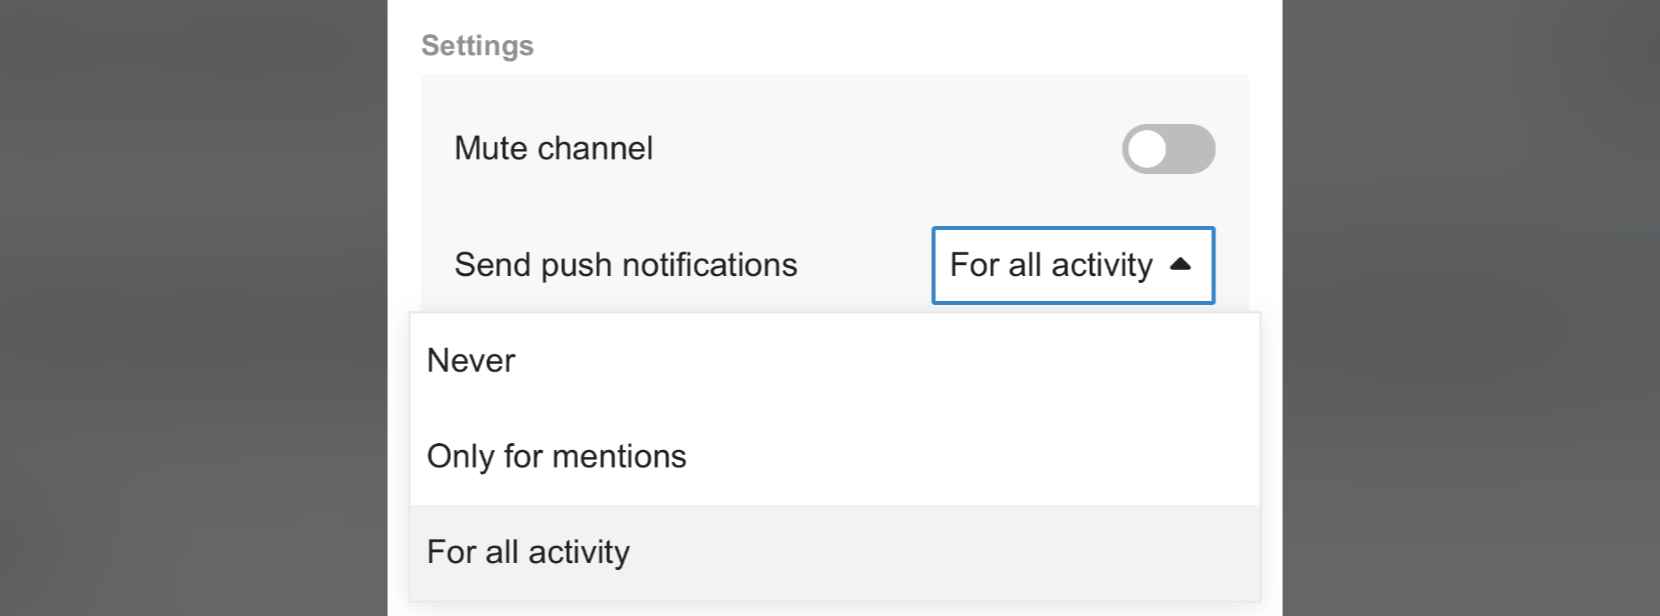Click the "For all activity" text in the combo box
Viewport: 1660px width, 616px height.
pyautogui.click(x=1050, y=265)
